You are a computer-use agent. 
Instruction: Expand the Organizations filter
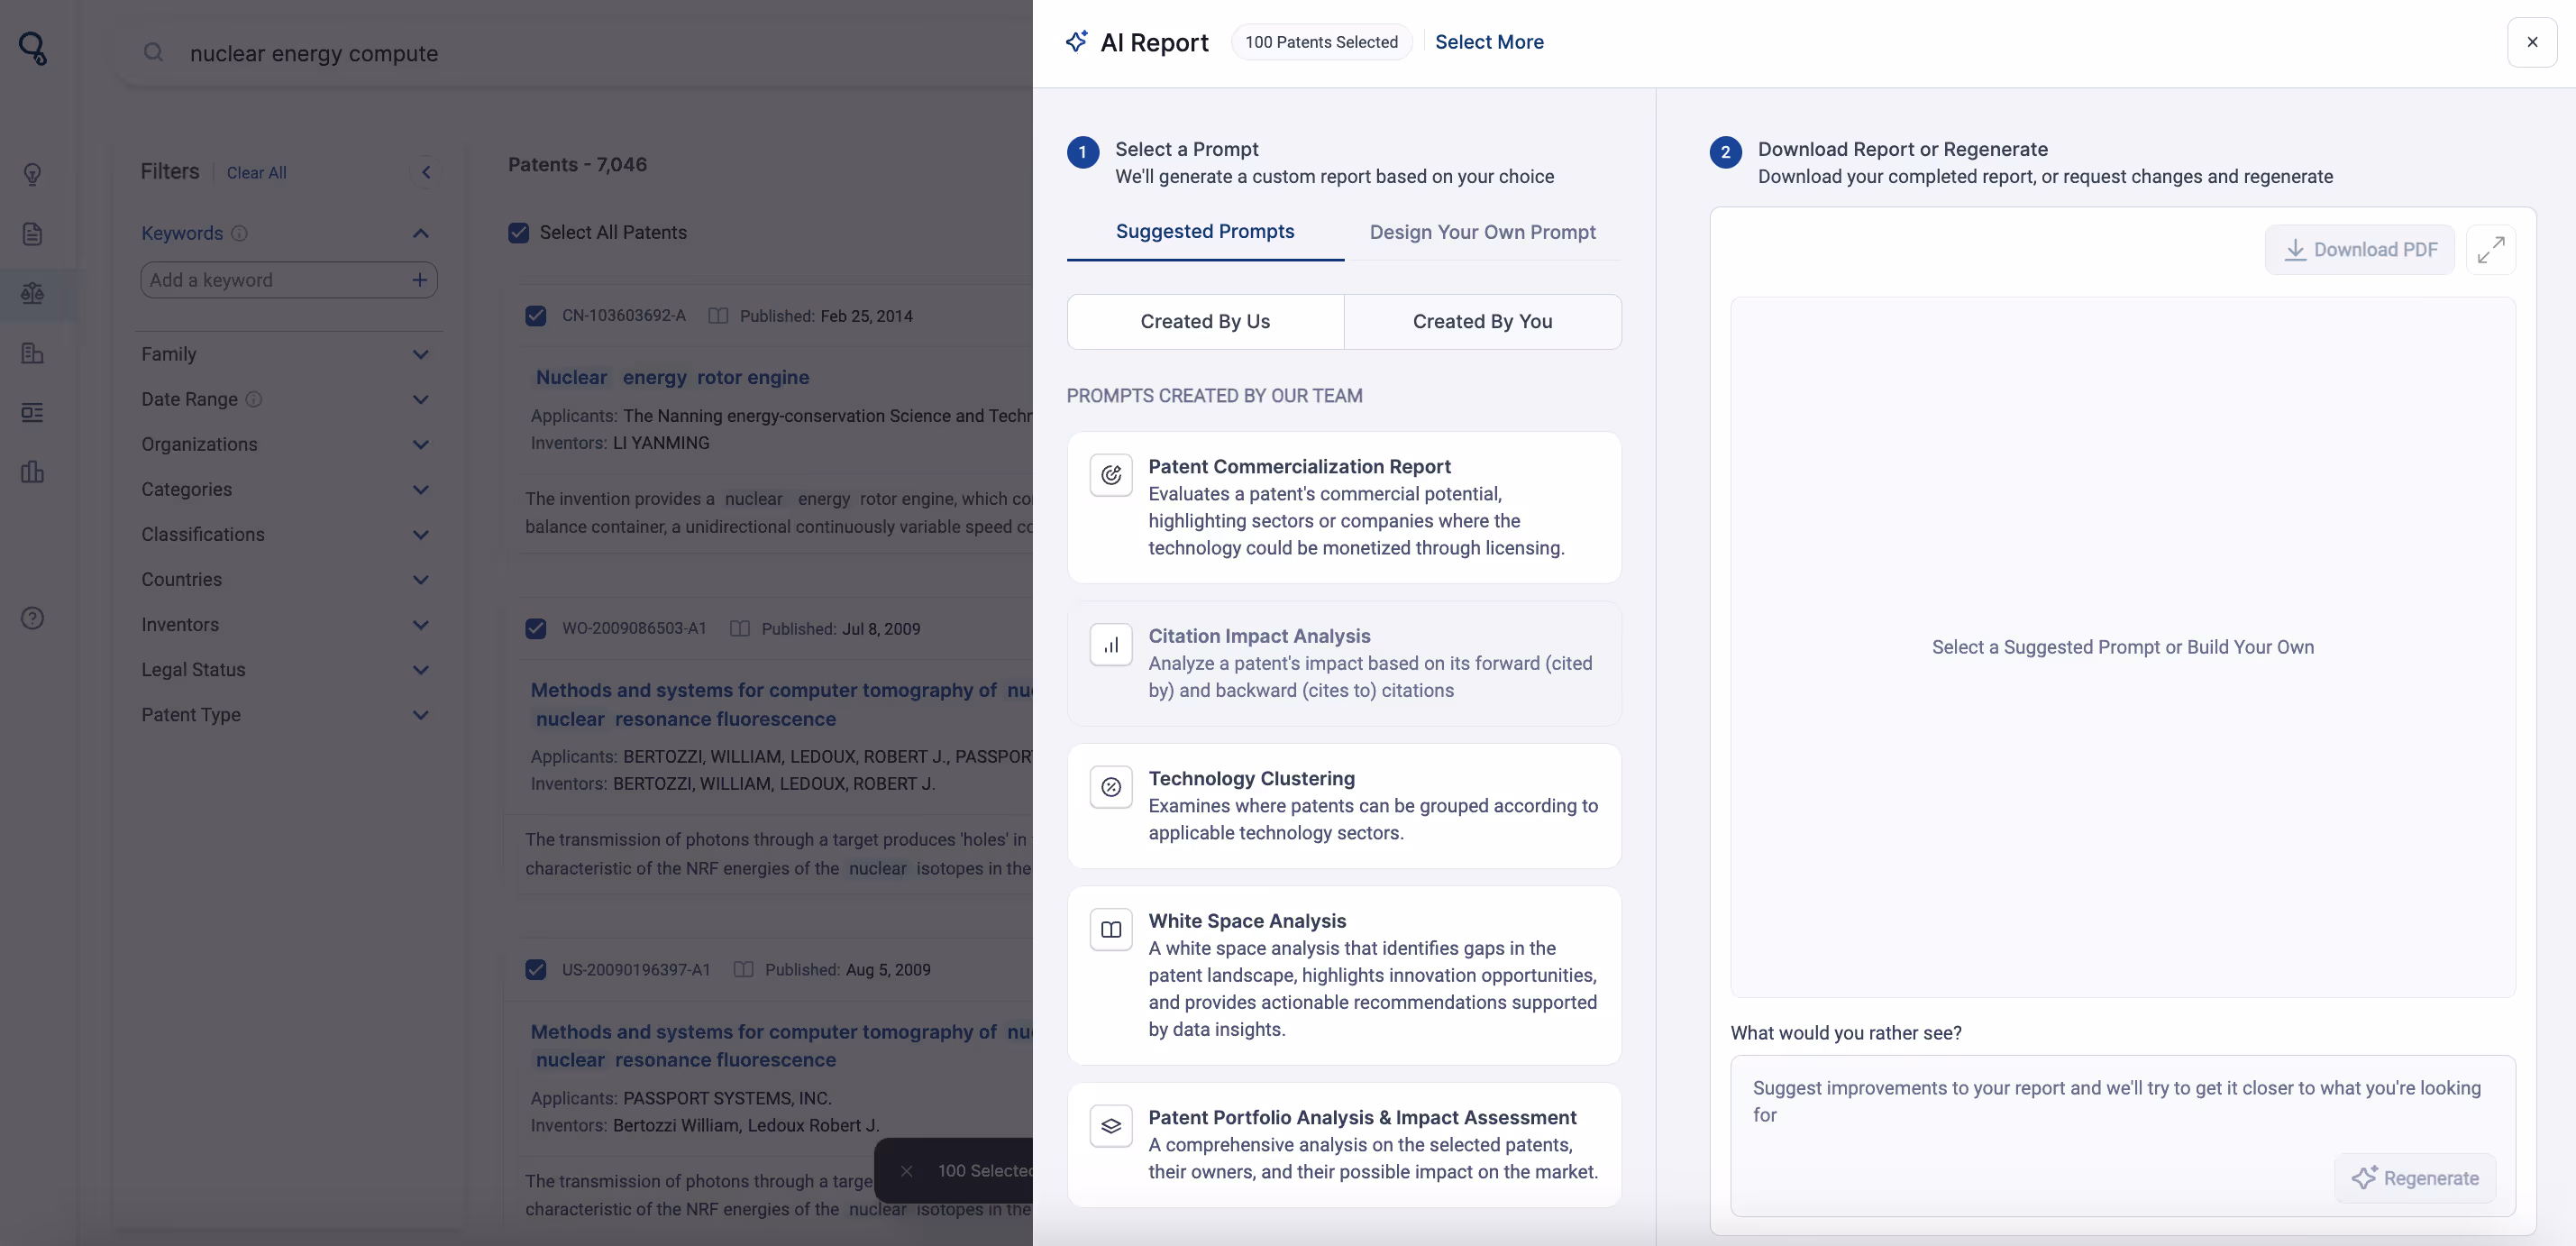pyautogui.click(x=421, y=444)
